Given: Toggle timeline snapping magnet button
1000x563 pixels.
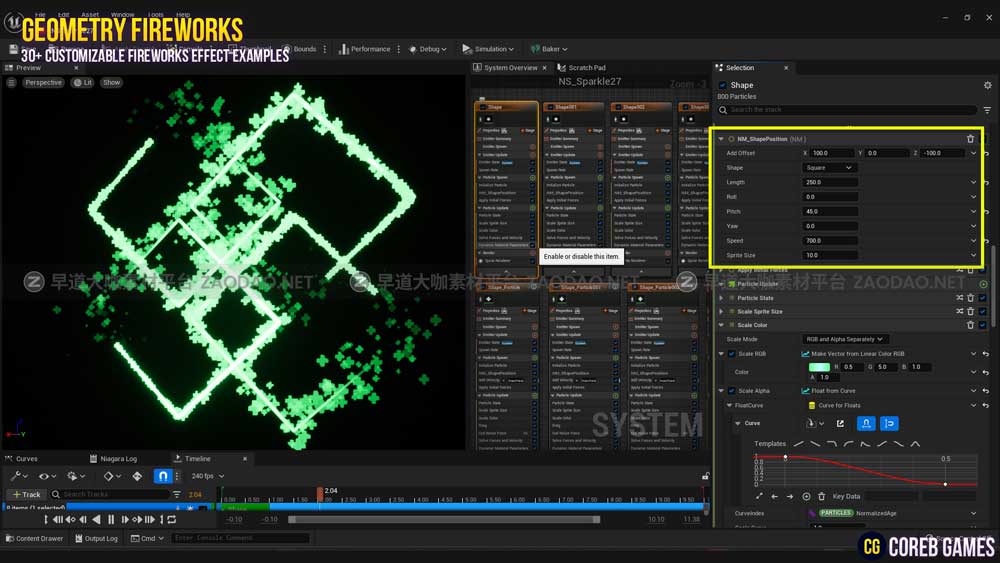Looking at the screenshot, I should 163,476.
